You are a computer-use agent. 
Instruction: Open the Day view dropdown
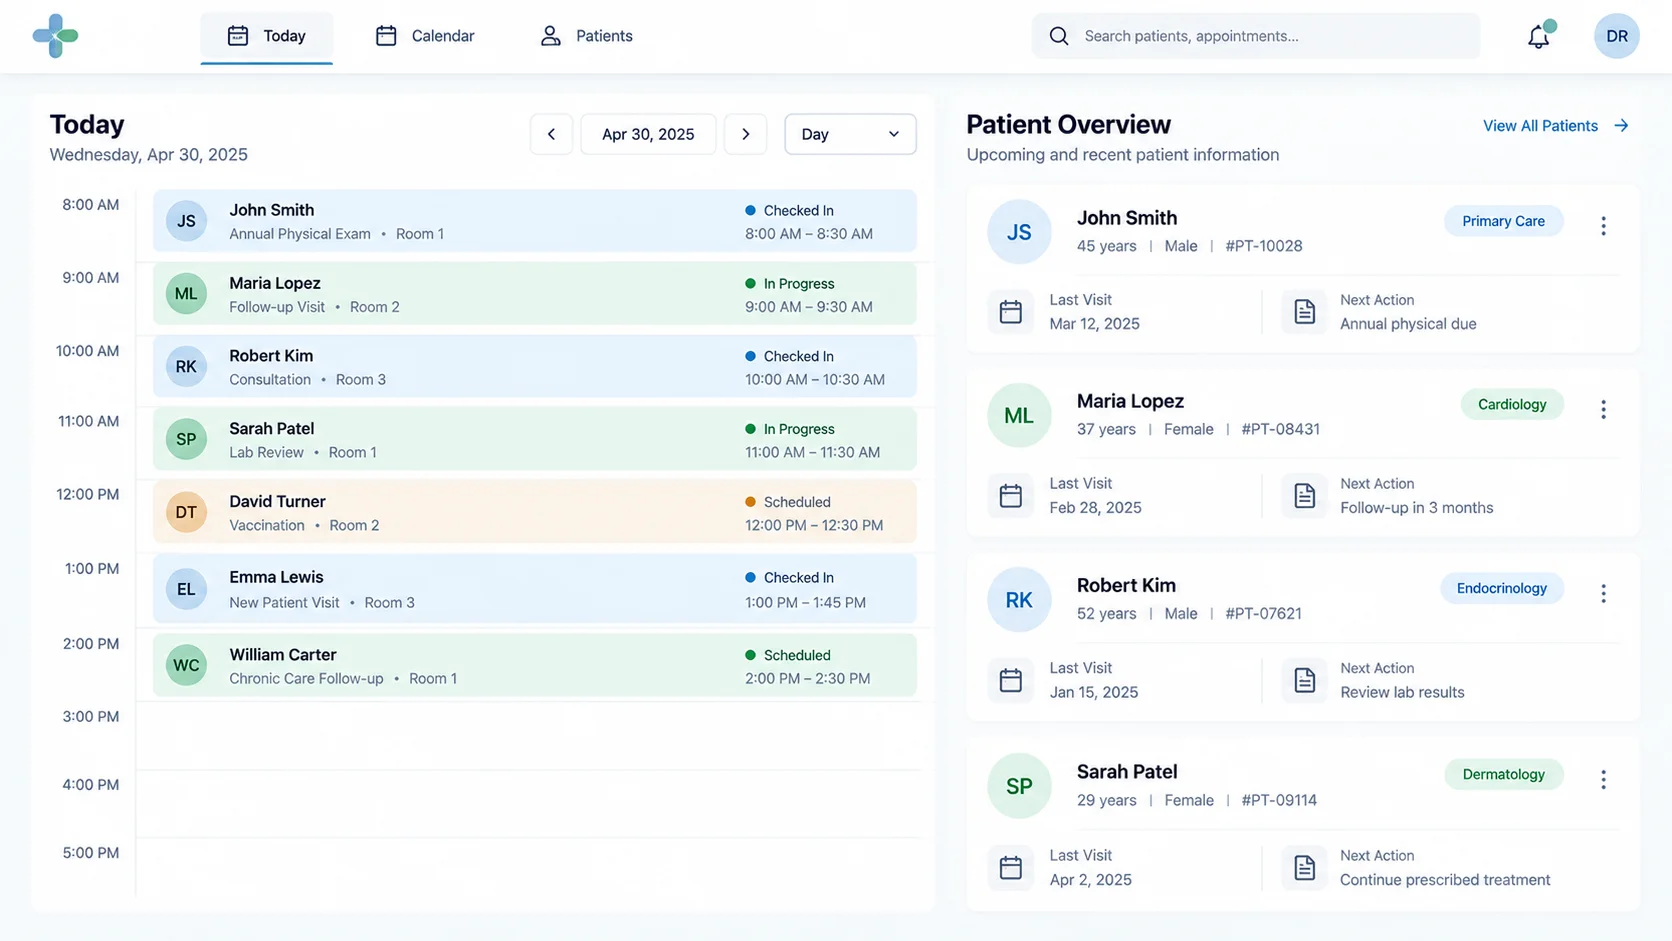click(x=850, y=134)
